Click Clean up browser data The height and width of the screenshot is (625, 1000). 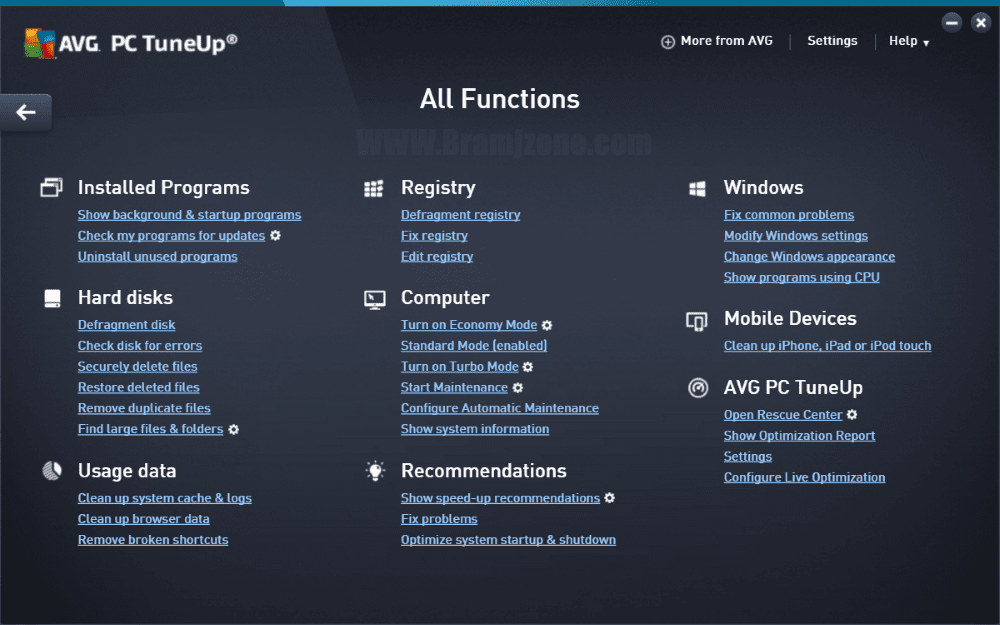pyautogui.click(x=143, y=519)
